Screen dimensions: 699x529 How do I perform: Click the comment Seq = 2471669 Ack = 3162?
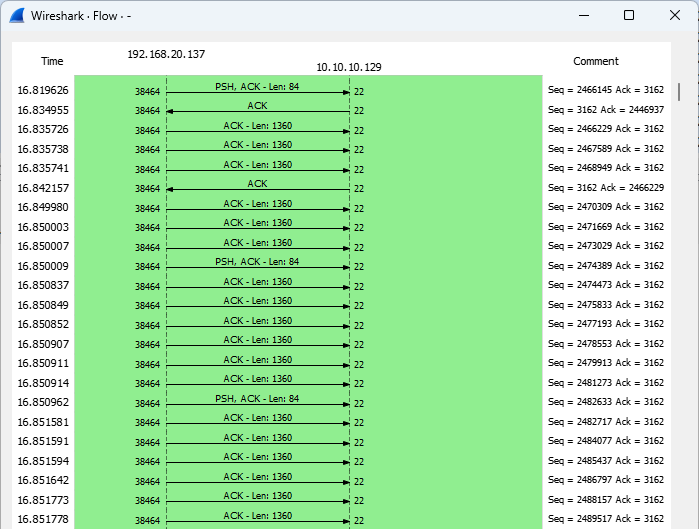(x=606, y=226)
